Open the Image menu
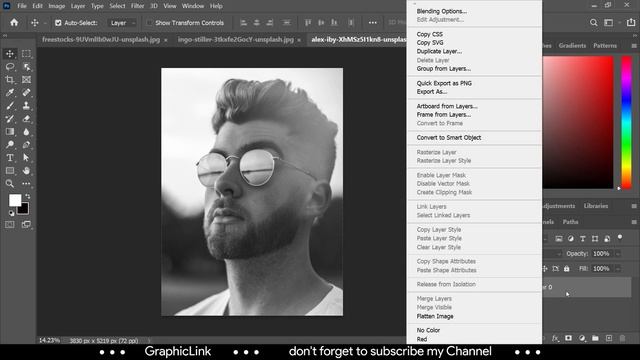The height and width of the screenshot is (360, 640). (57, 6)
